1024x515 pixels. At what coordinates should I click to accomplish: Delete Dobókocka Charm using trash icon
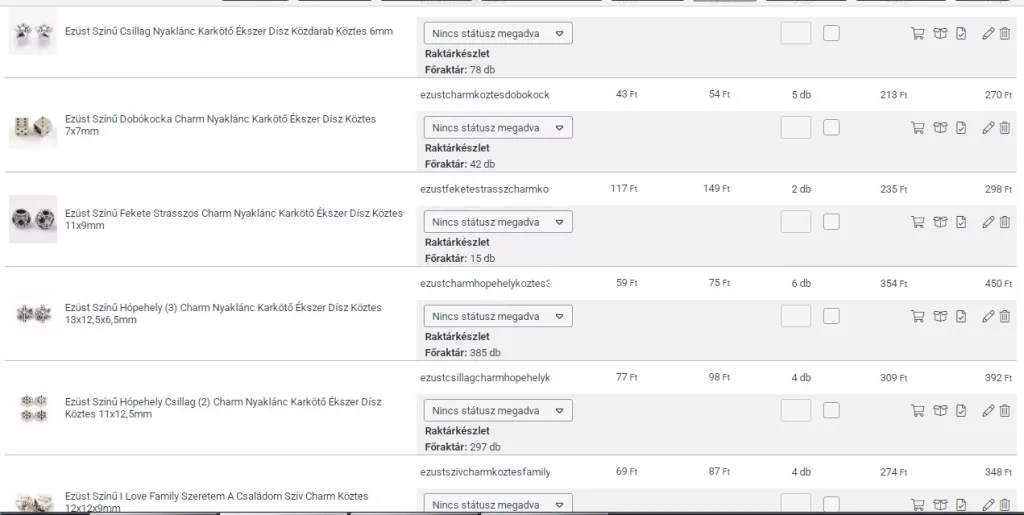point(1005,128)
